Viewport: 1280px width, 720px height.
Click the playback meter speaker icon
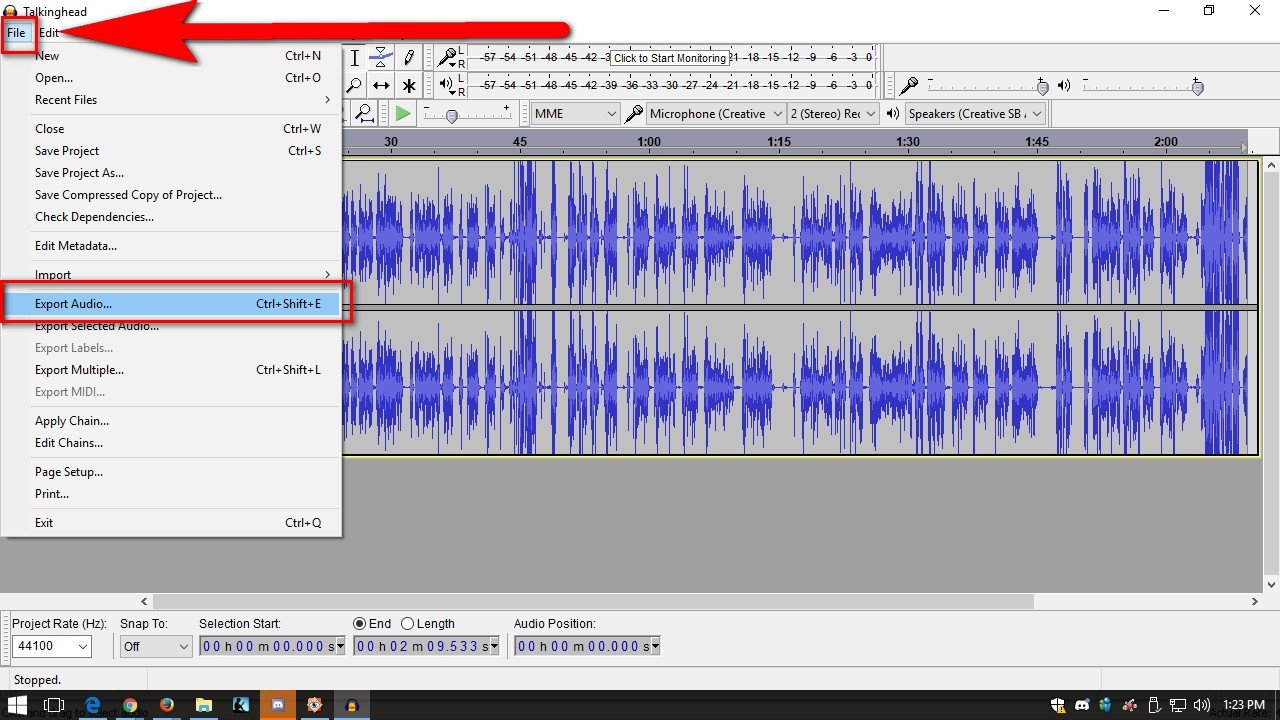point(447,85)
